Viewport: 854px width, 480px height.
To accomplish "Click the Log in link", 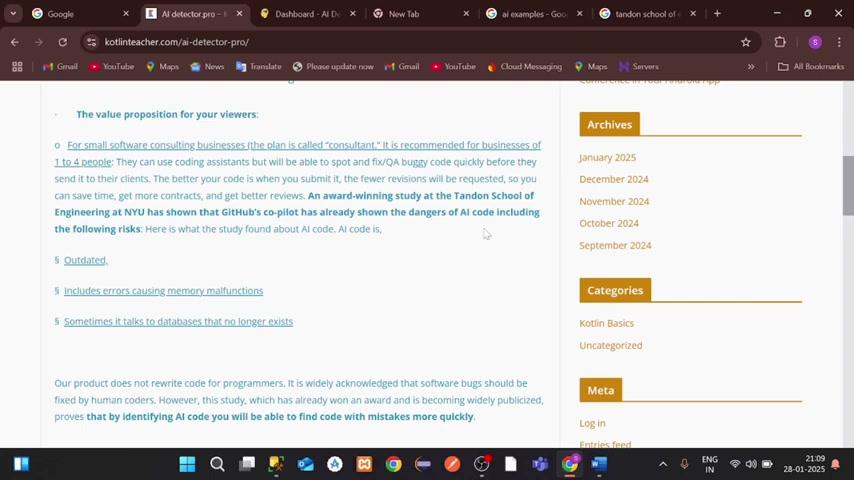I will pyautogui.click(x=592, y=423).
